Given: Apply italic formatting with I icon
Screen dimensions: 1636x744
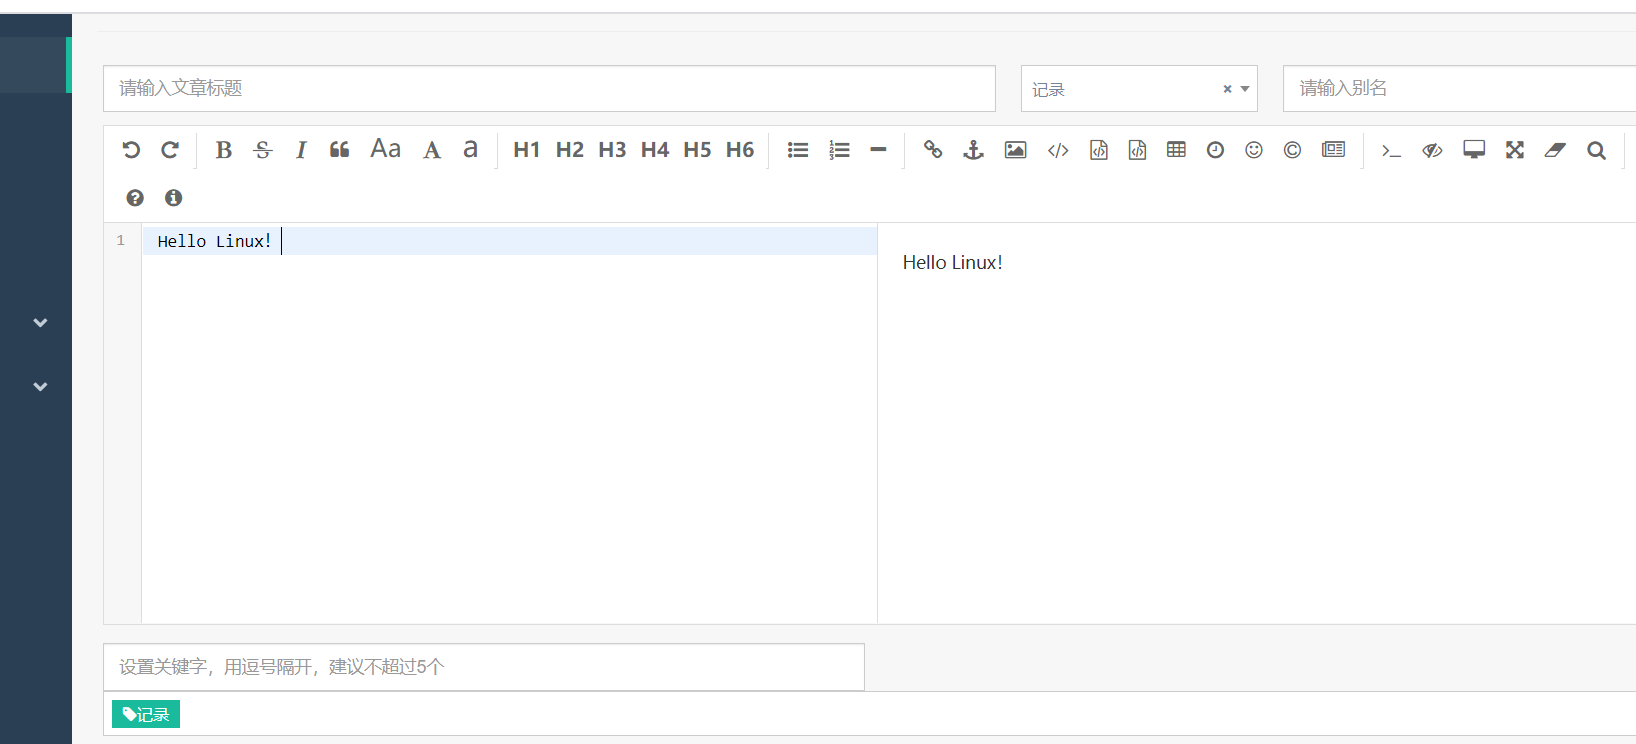Looking at the screenshot, I should click(301, 150).
